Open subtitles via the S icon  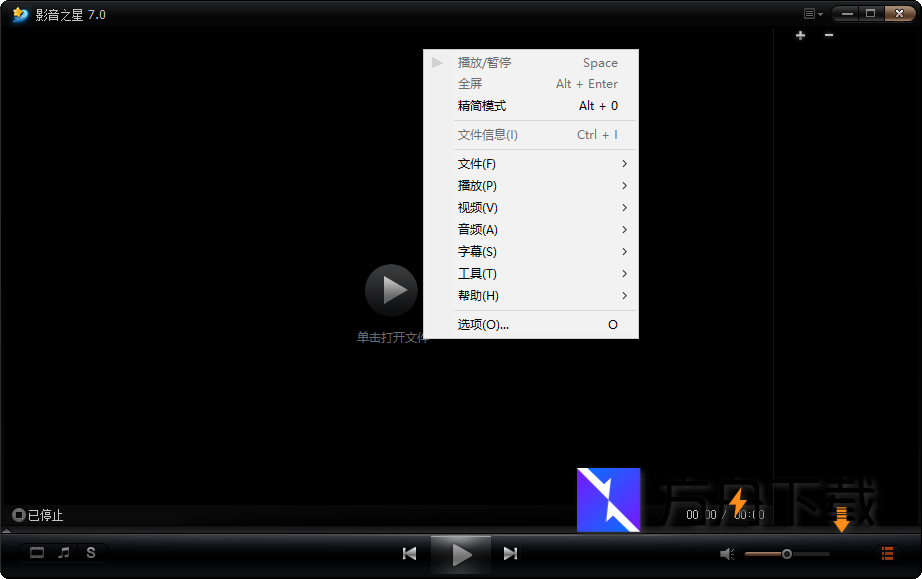[90, 552]
